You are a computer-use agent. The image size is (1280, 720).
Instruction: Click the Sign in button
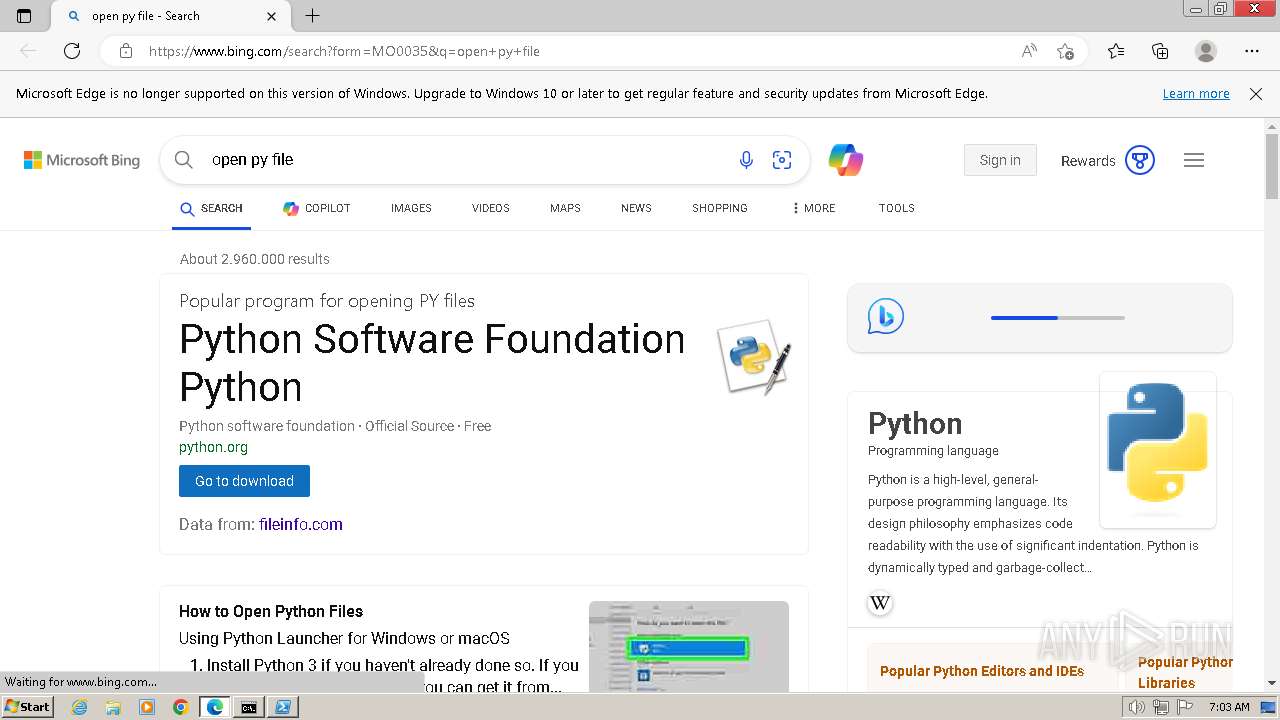pos(1000,160)
